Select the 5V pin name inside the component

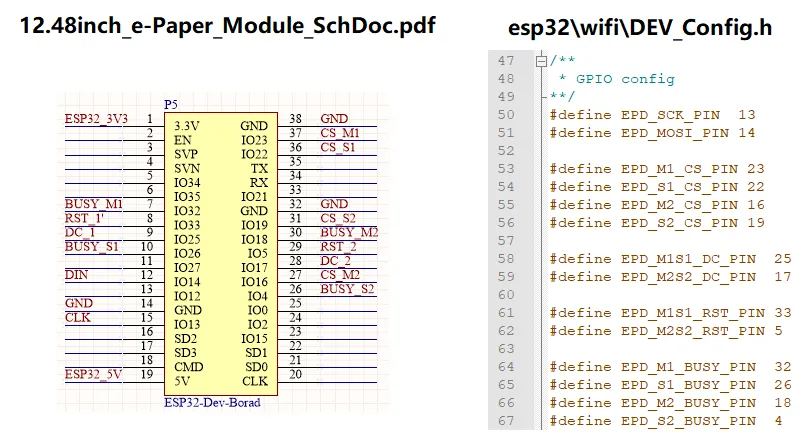coord(182,381)
